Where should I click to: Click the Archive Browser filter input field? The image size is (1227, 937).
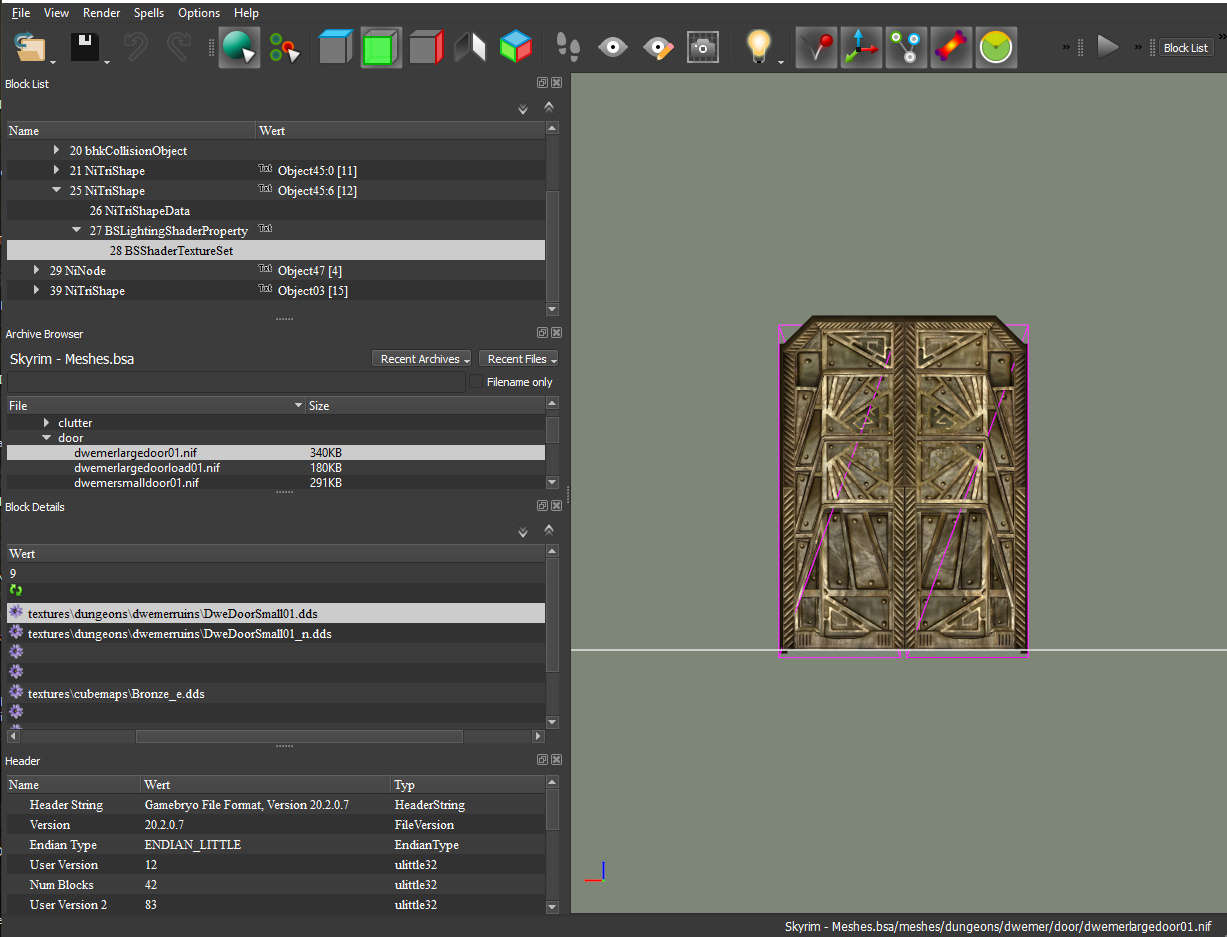[236, 382]
